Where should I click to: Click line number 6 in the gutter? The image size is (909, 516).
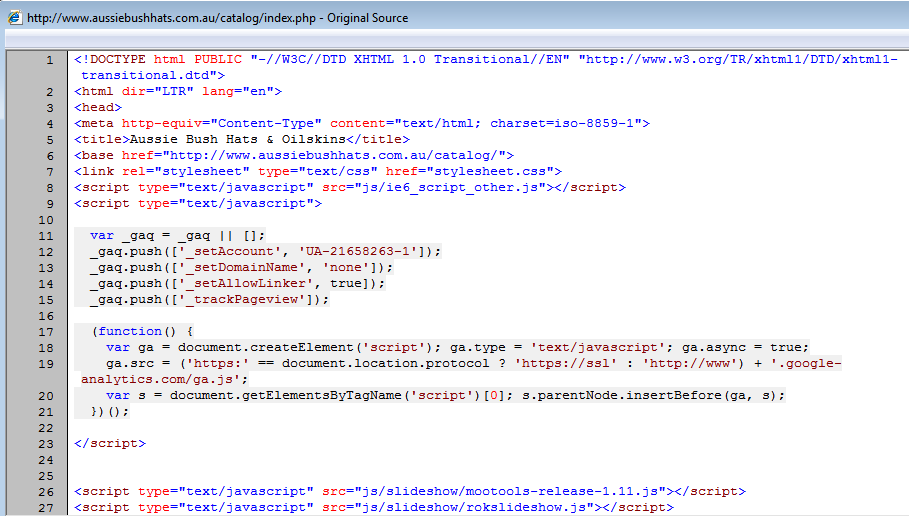49,140
